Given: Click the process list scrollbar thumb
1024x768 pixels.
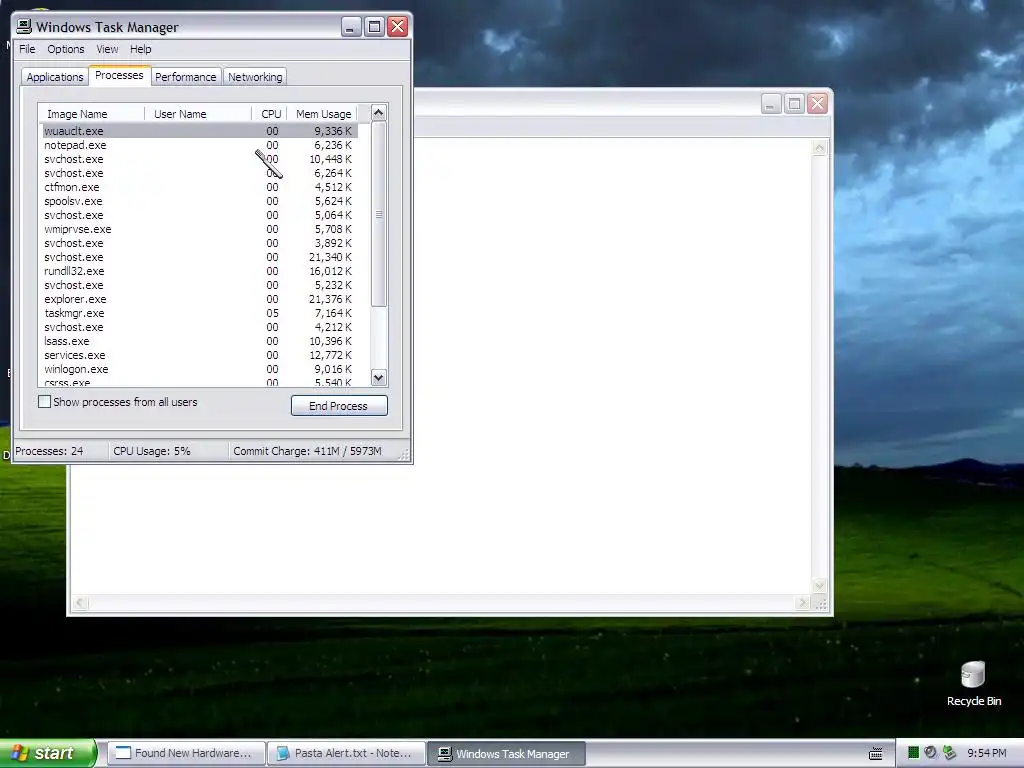Looking at the screenshot, I should [379, 214].
